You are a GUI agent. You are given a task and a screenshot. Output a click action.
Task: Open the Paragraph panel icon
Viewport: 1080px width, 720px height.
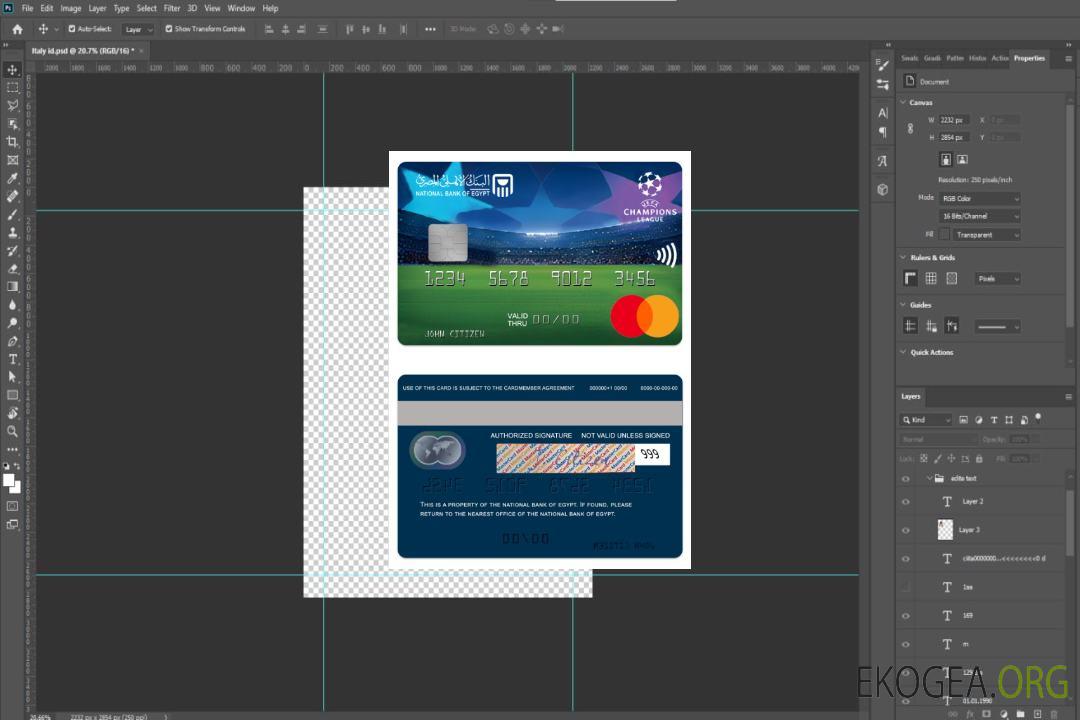(x=883, y=132)
